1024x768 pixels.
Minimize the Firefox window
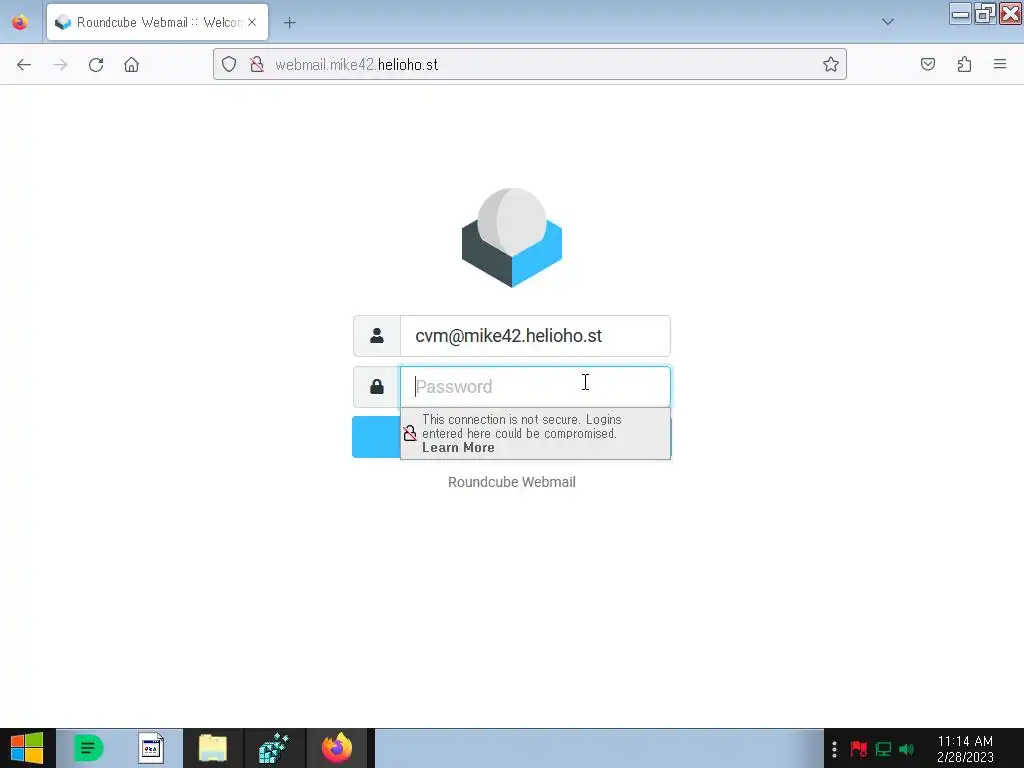tap(961, 14)
